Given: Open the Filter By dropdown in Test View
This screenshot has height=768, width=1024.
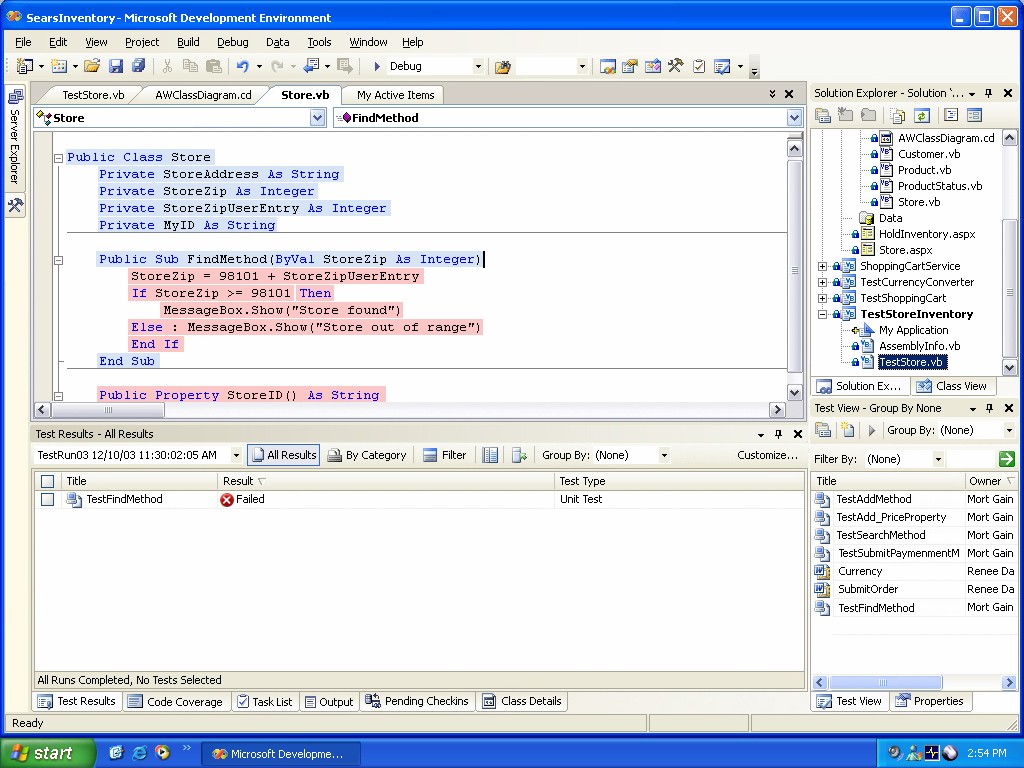Looking at the screenshot, I should tap(938, 459).
